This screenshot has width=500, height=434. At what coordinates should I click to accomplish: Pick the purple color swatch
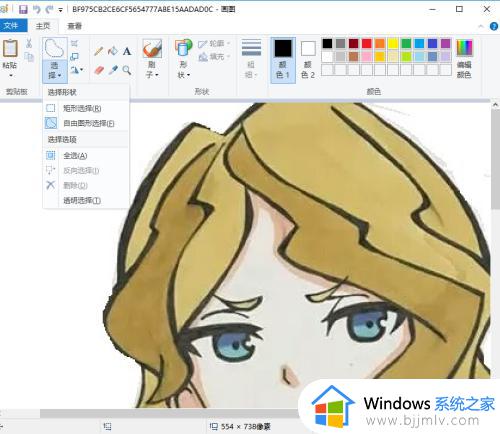[446, 43]
